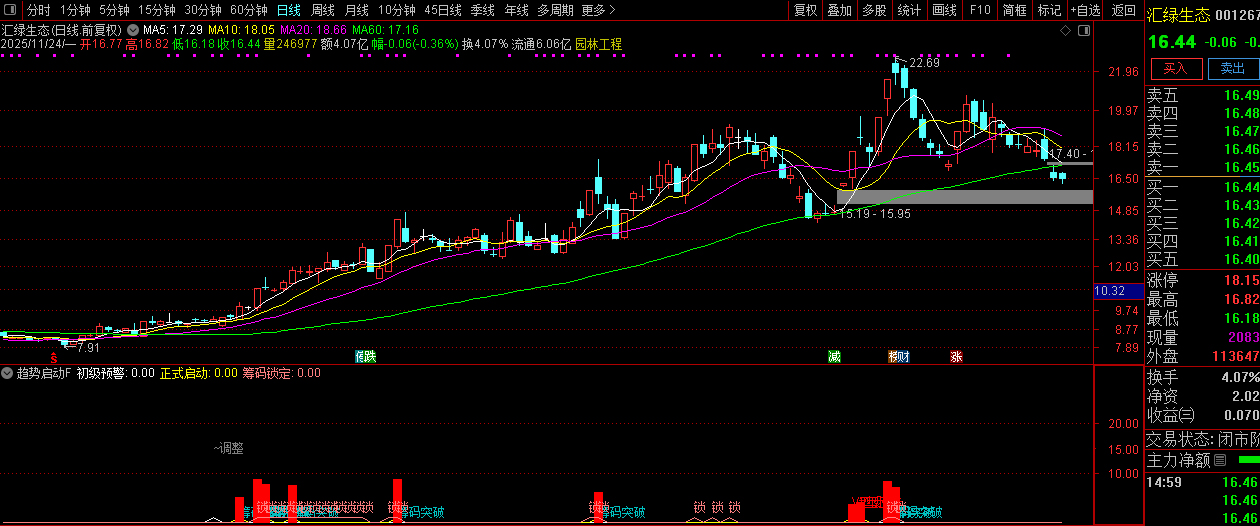
Task: Switch to the 年线 chart
Action: click(x=516, y=10)
